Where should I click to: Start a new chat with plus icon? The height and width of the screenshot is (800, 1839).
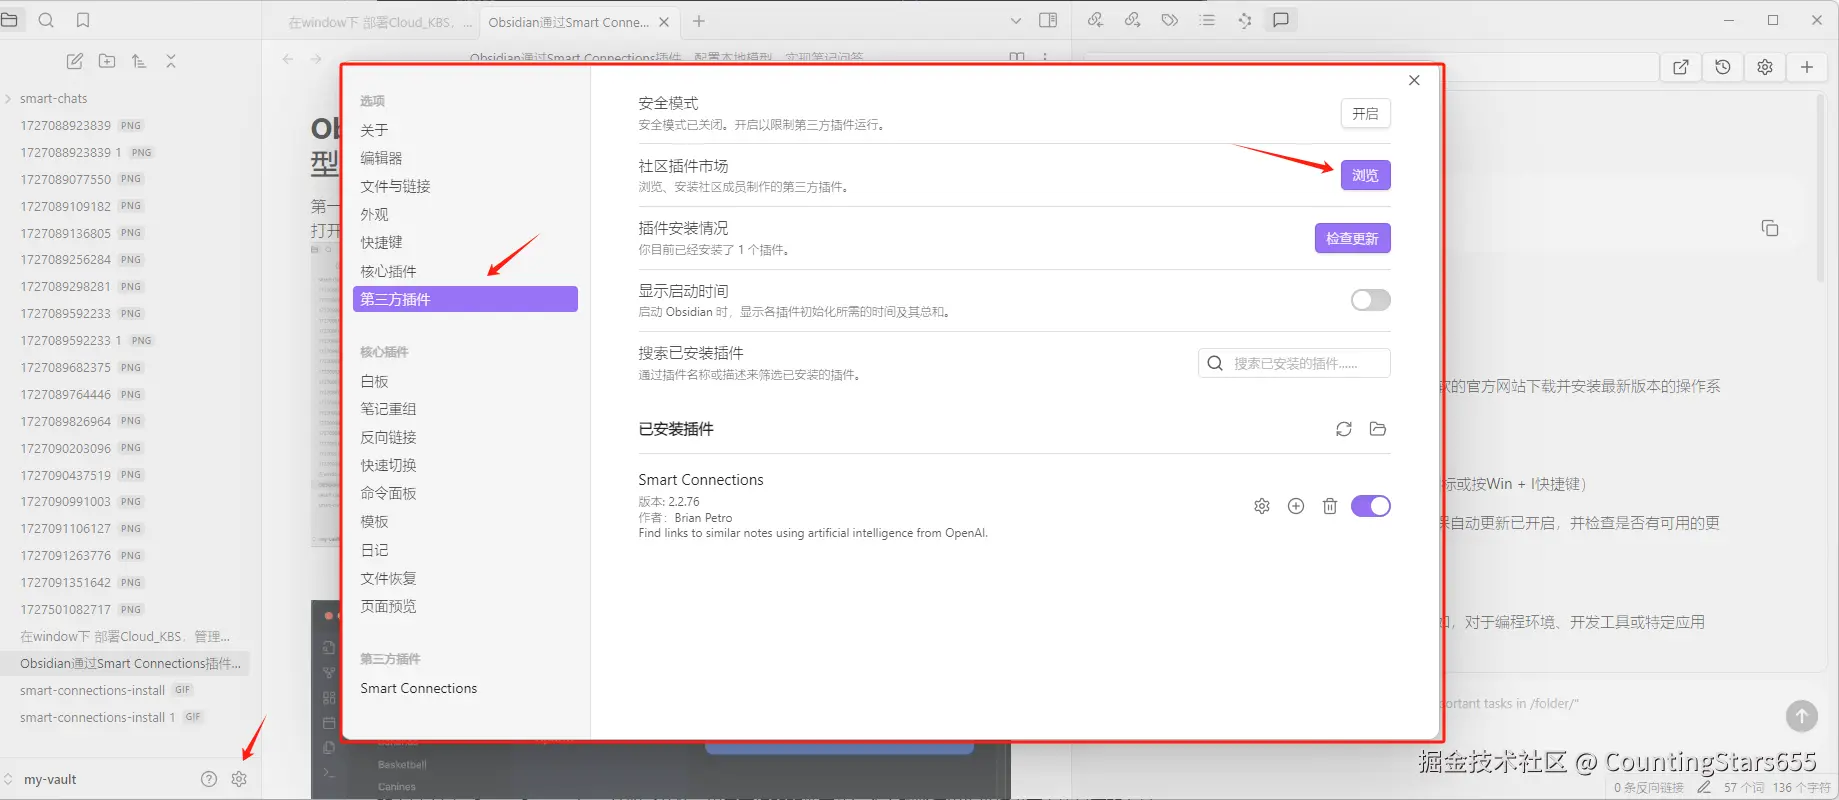click(x=1807, y=67)
